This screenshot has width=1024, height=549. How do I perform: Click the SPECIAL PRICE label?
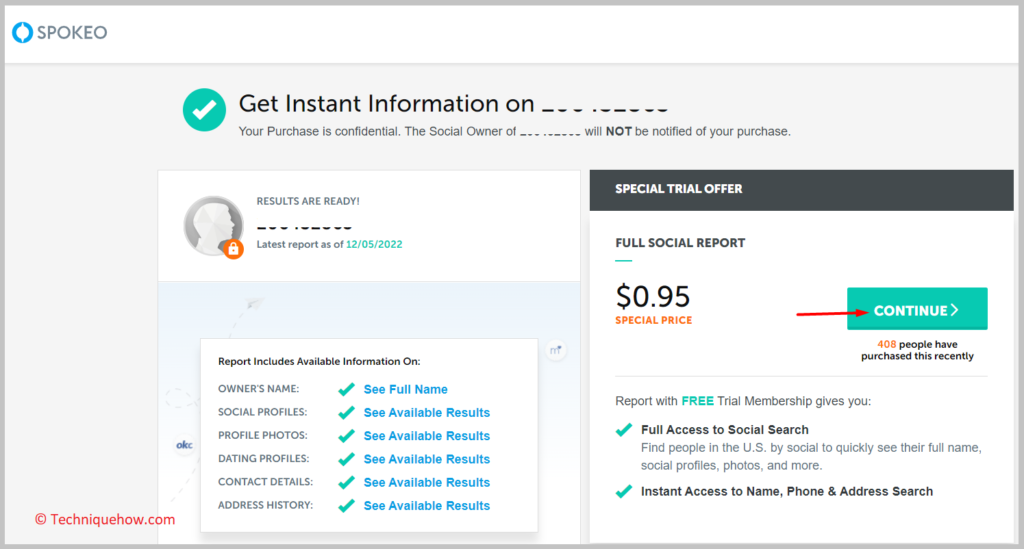654,321
